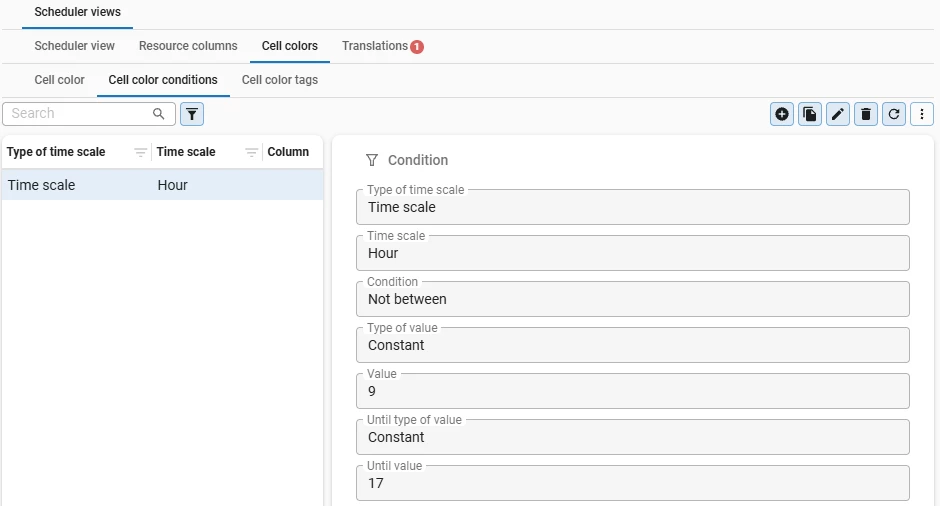Click the refresh list icon
This screenshot has width=940, height=506.
coord(894,114)
